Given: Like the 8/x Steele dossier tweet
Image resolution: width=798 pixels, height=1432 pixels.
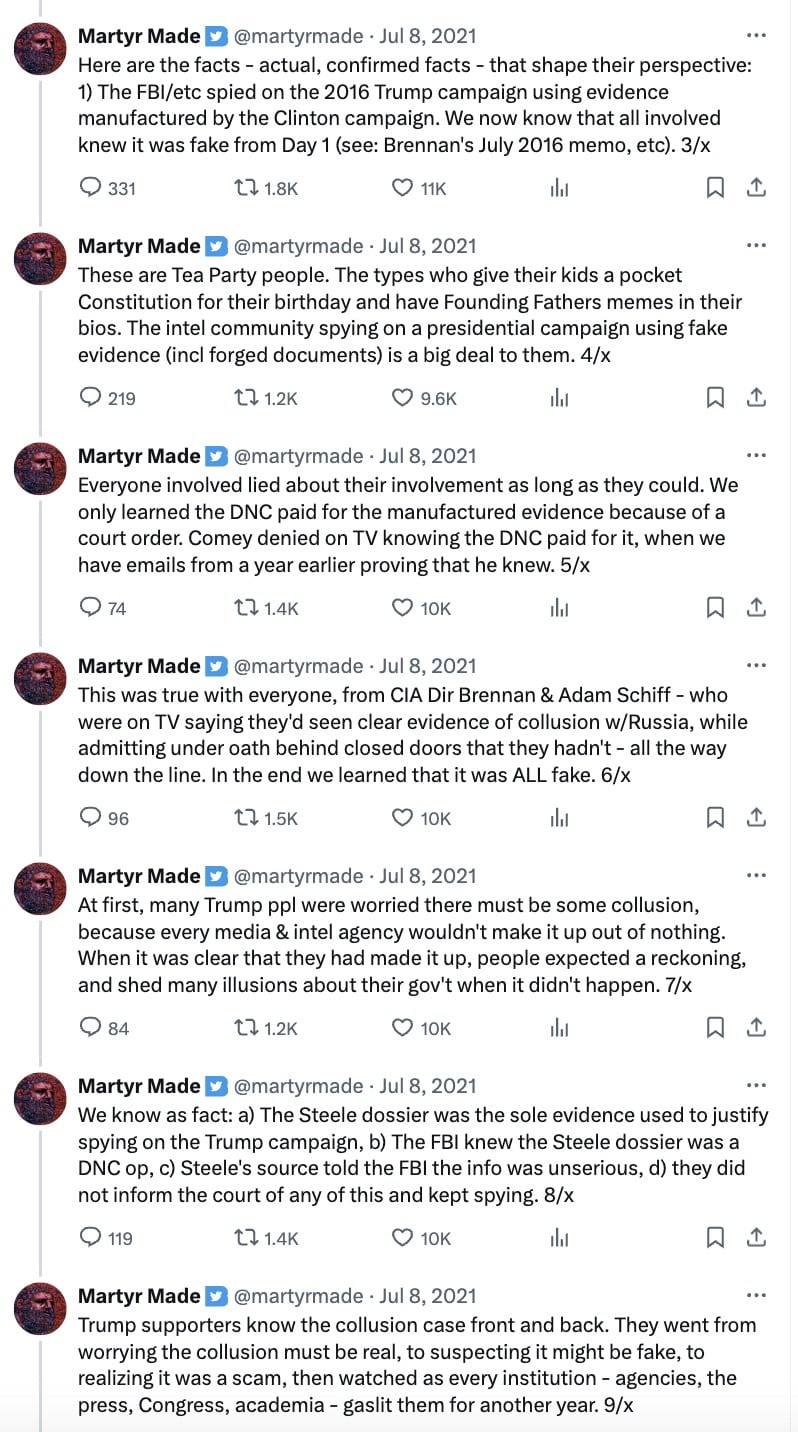Looking at the screenshot, I should [402, 1237].
